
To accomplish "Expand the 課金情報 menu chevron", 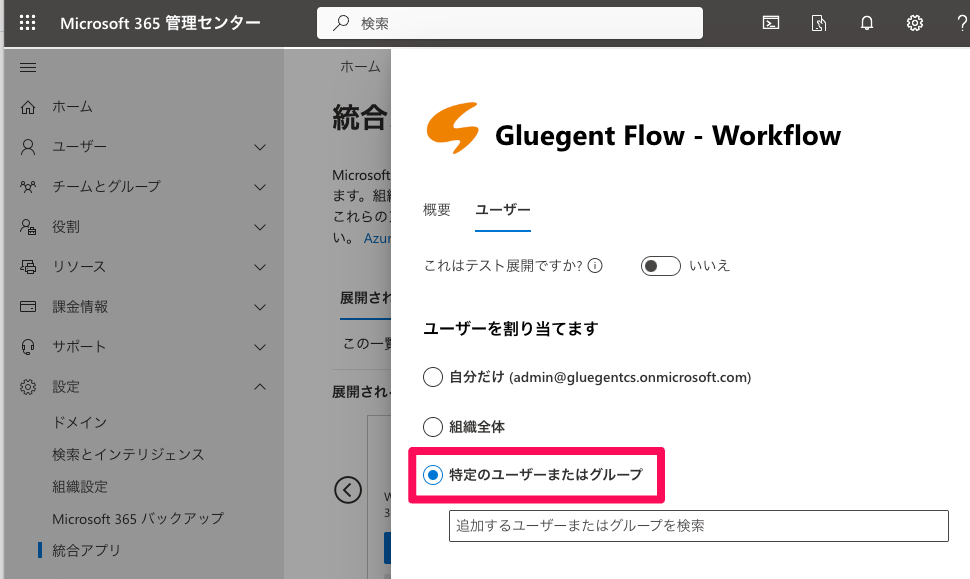I will coord(260,307).
